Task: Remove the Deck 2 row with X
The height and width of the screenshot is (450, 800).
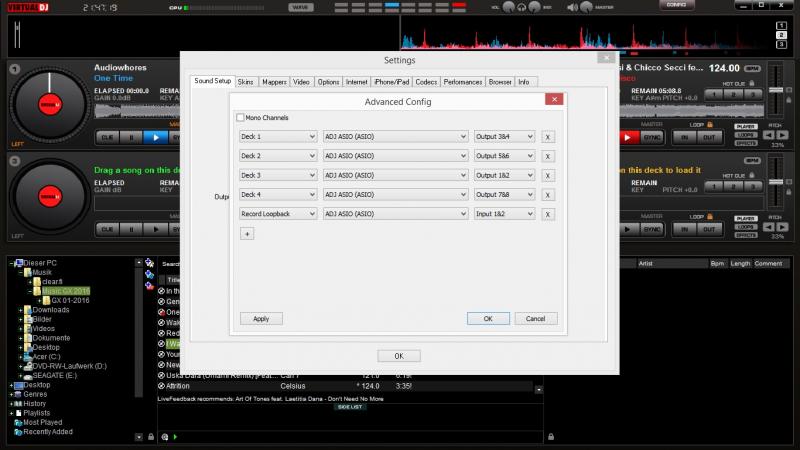Action: (548, 157)
